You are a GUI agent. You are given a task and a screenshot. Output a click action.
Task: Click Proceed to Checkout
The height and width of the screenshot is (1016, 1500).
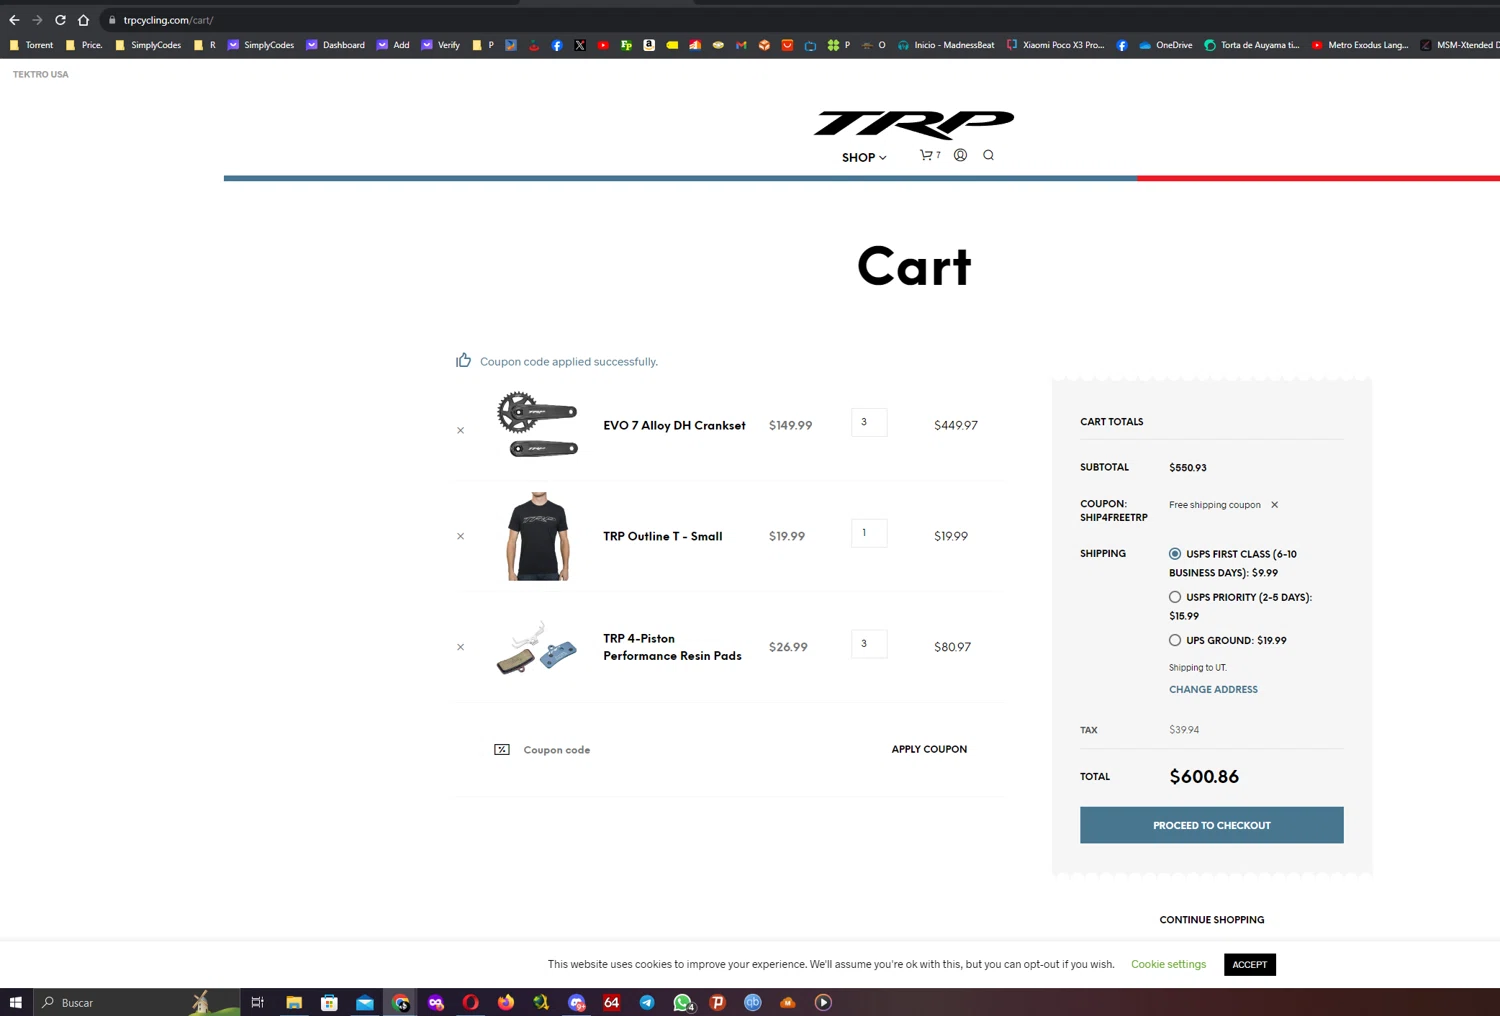[x=1211, y=825]
